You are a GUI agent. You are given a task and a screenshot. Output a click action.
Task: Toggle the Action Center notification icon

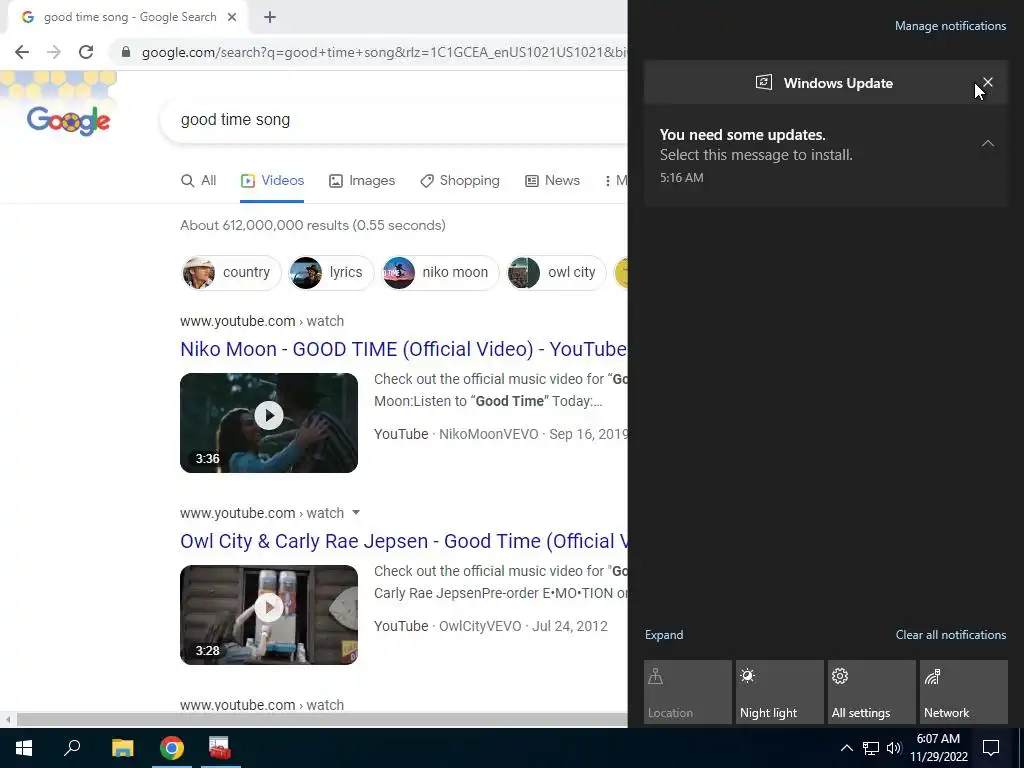[991, 748]
